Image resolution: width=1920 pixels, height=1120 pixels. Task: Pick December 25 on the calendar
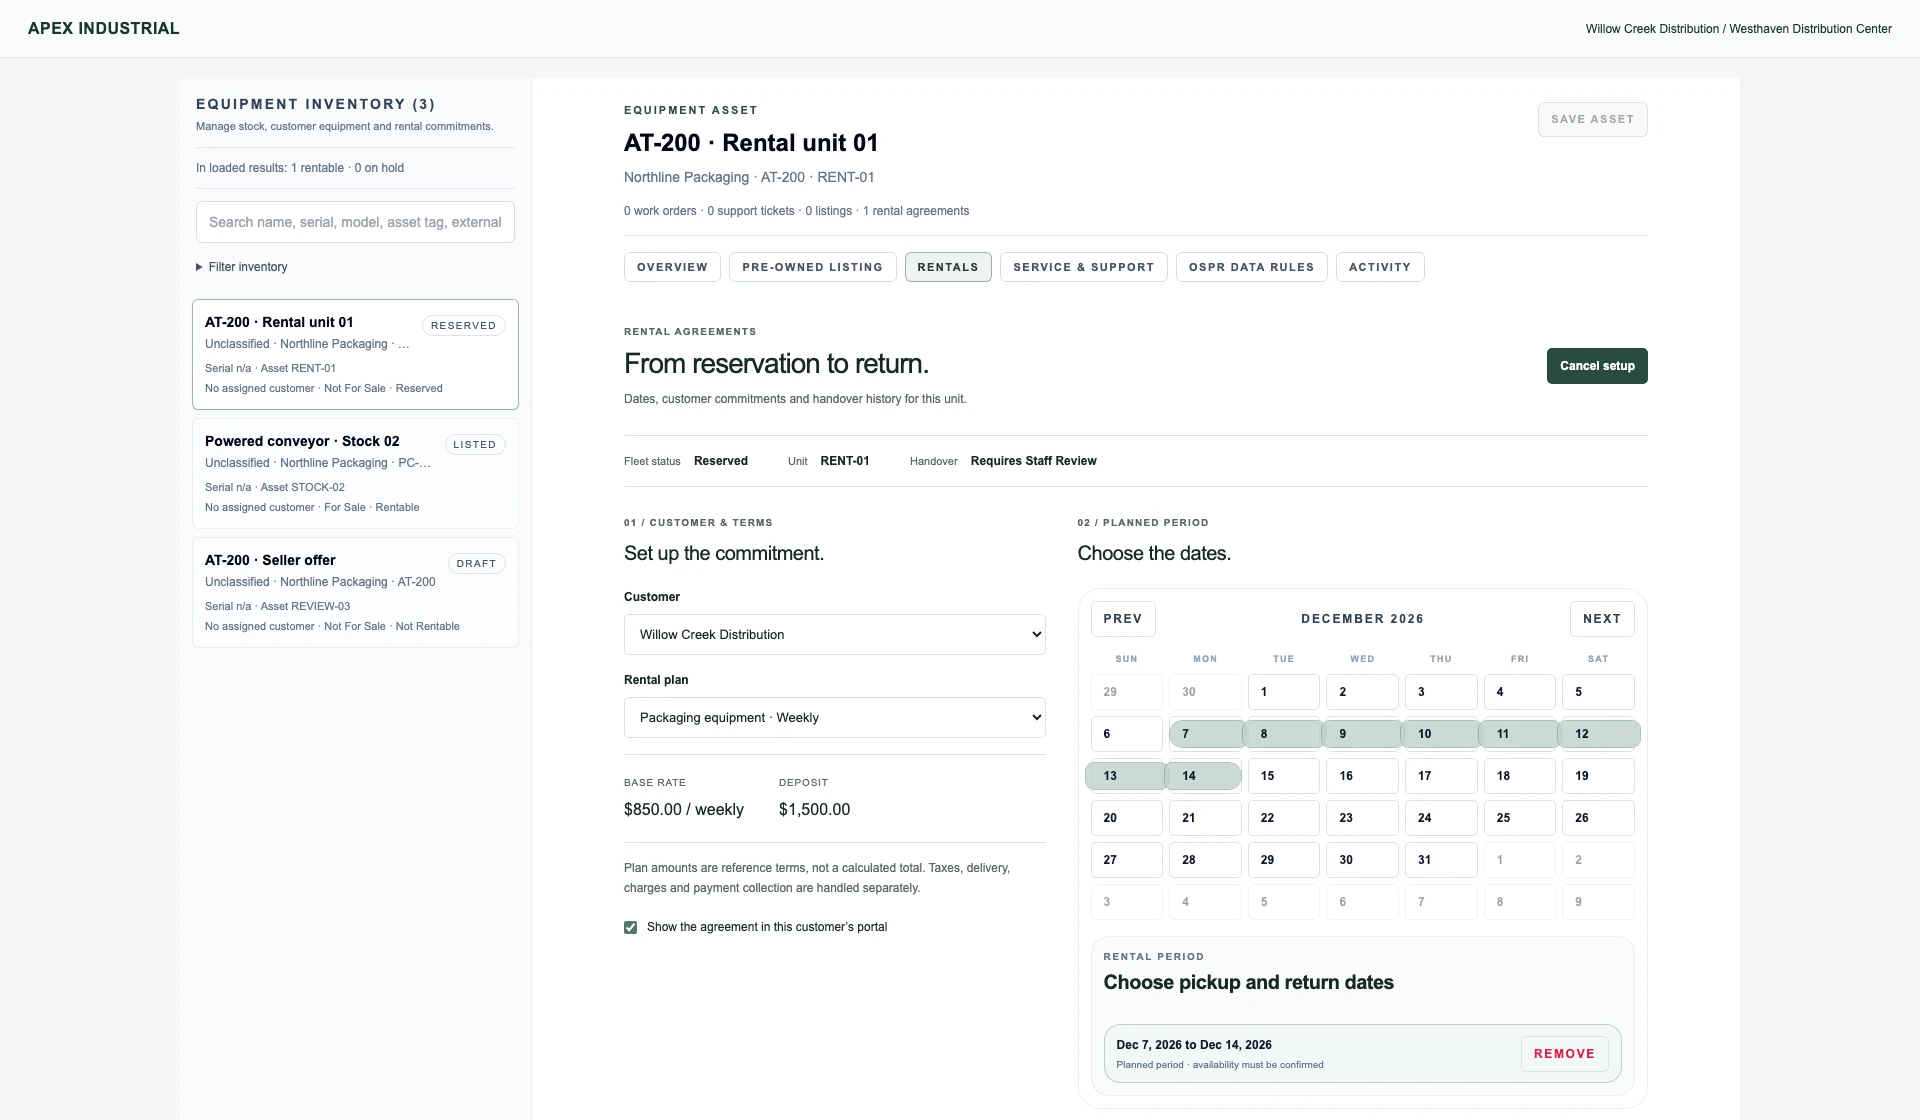click(x=1519, y=818)
